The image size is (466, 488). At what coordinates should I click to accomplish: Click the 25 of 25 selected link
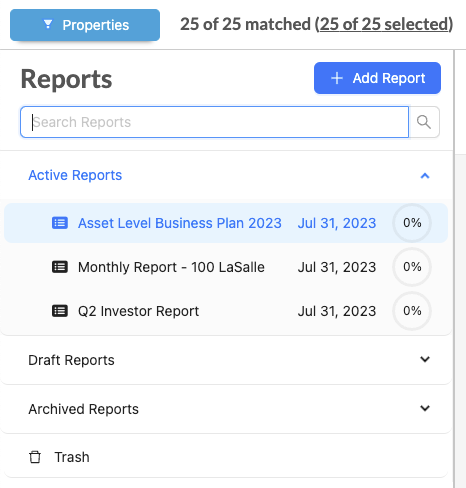[384, 24]
